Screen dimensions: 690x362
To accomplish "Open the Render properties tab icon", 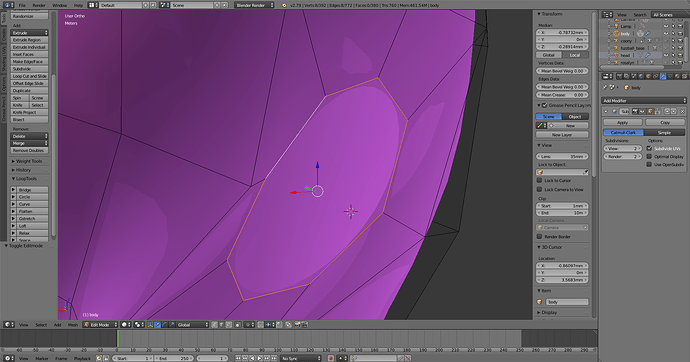I will pyautogui.click(x=619, y=76).
